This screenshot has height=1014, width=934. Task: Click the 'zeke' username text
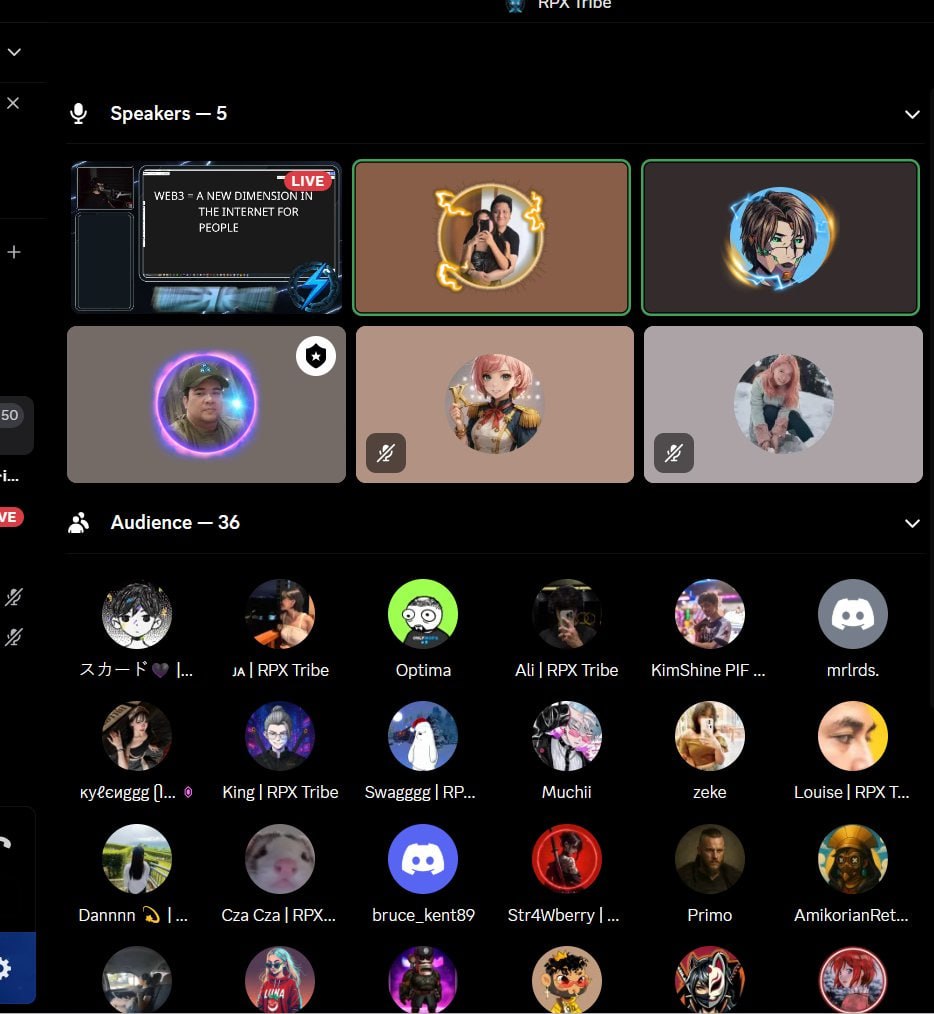(710, 792)
